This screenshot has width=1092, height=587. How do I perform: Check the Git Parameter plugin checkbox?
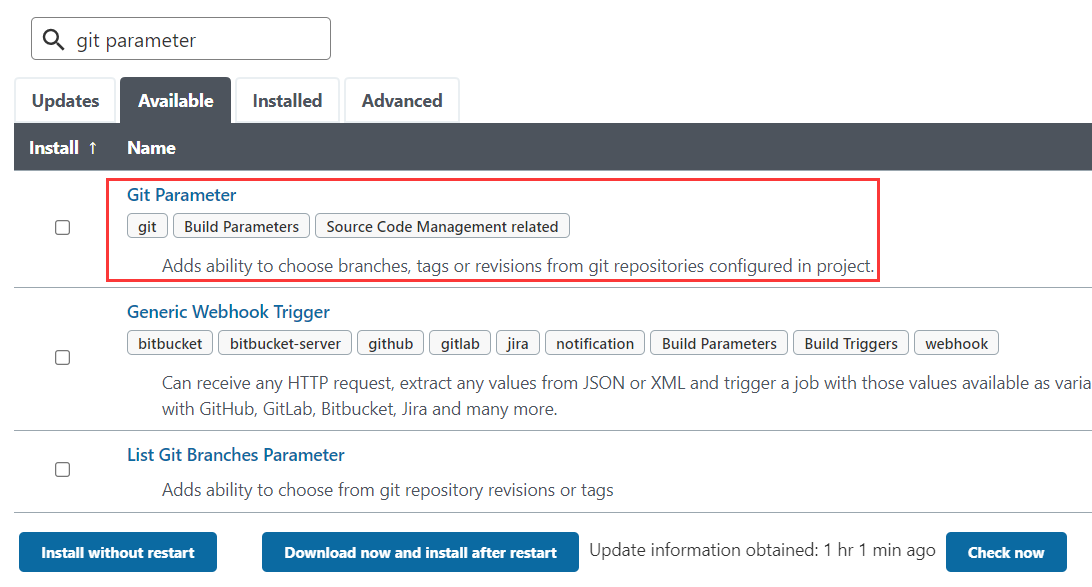[62, 227]
